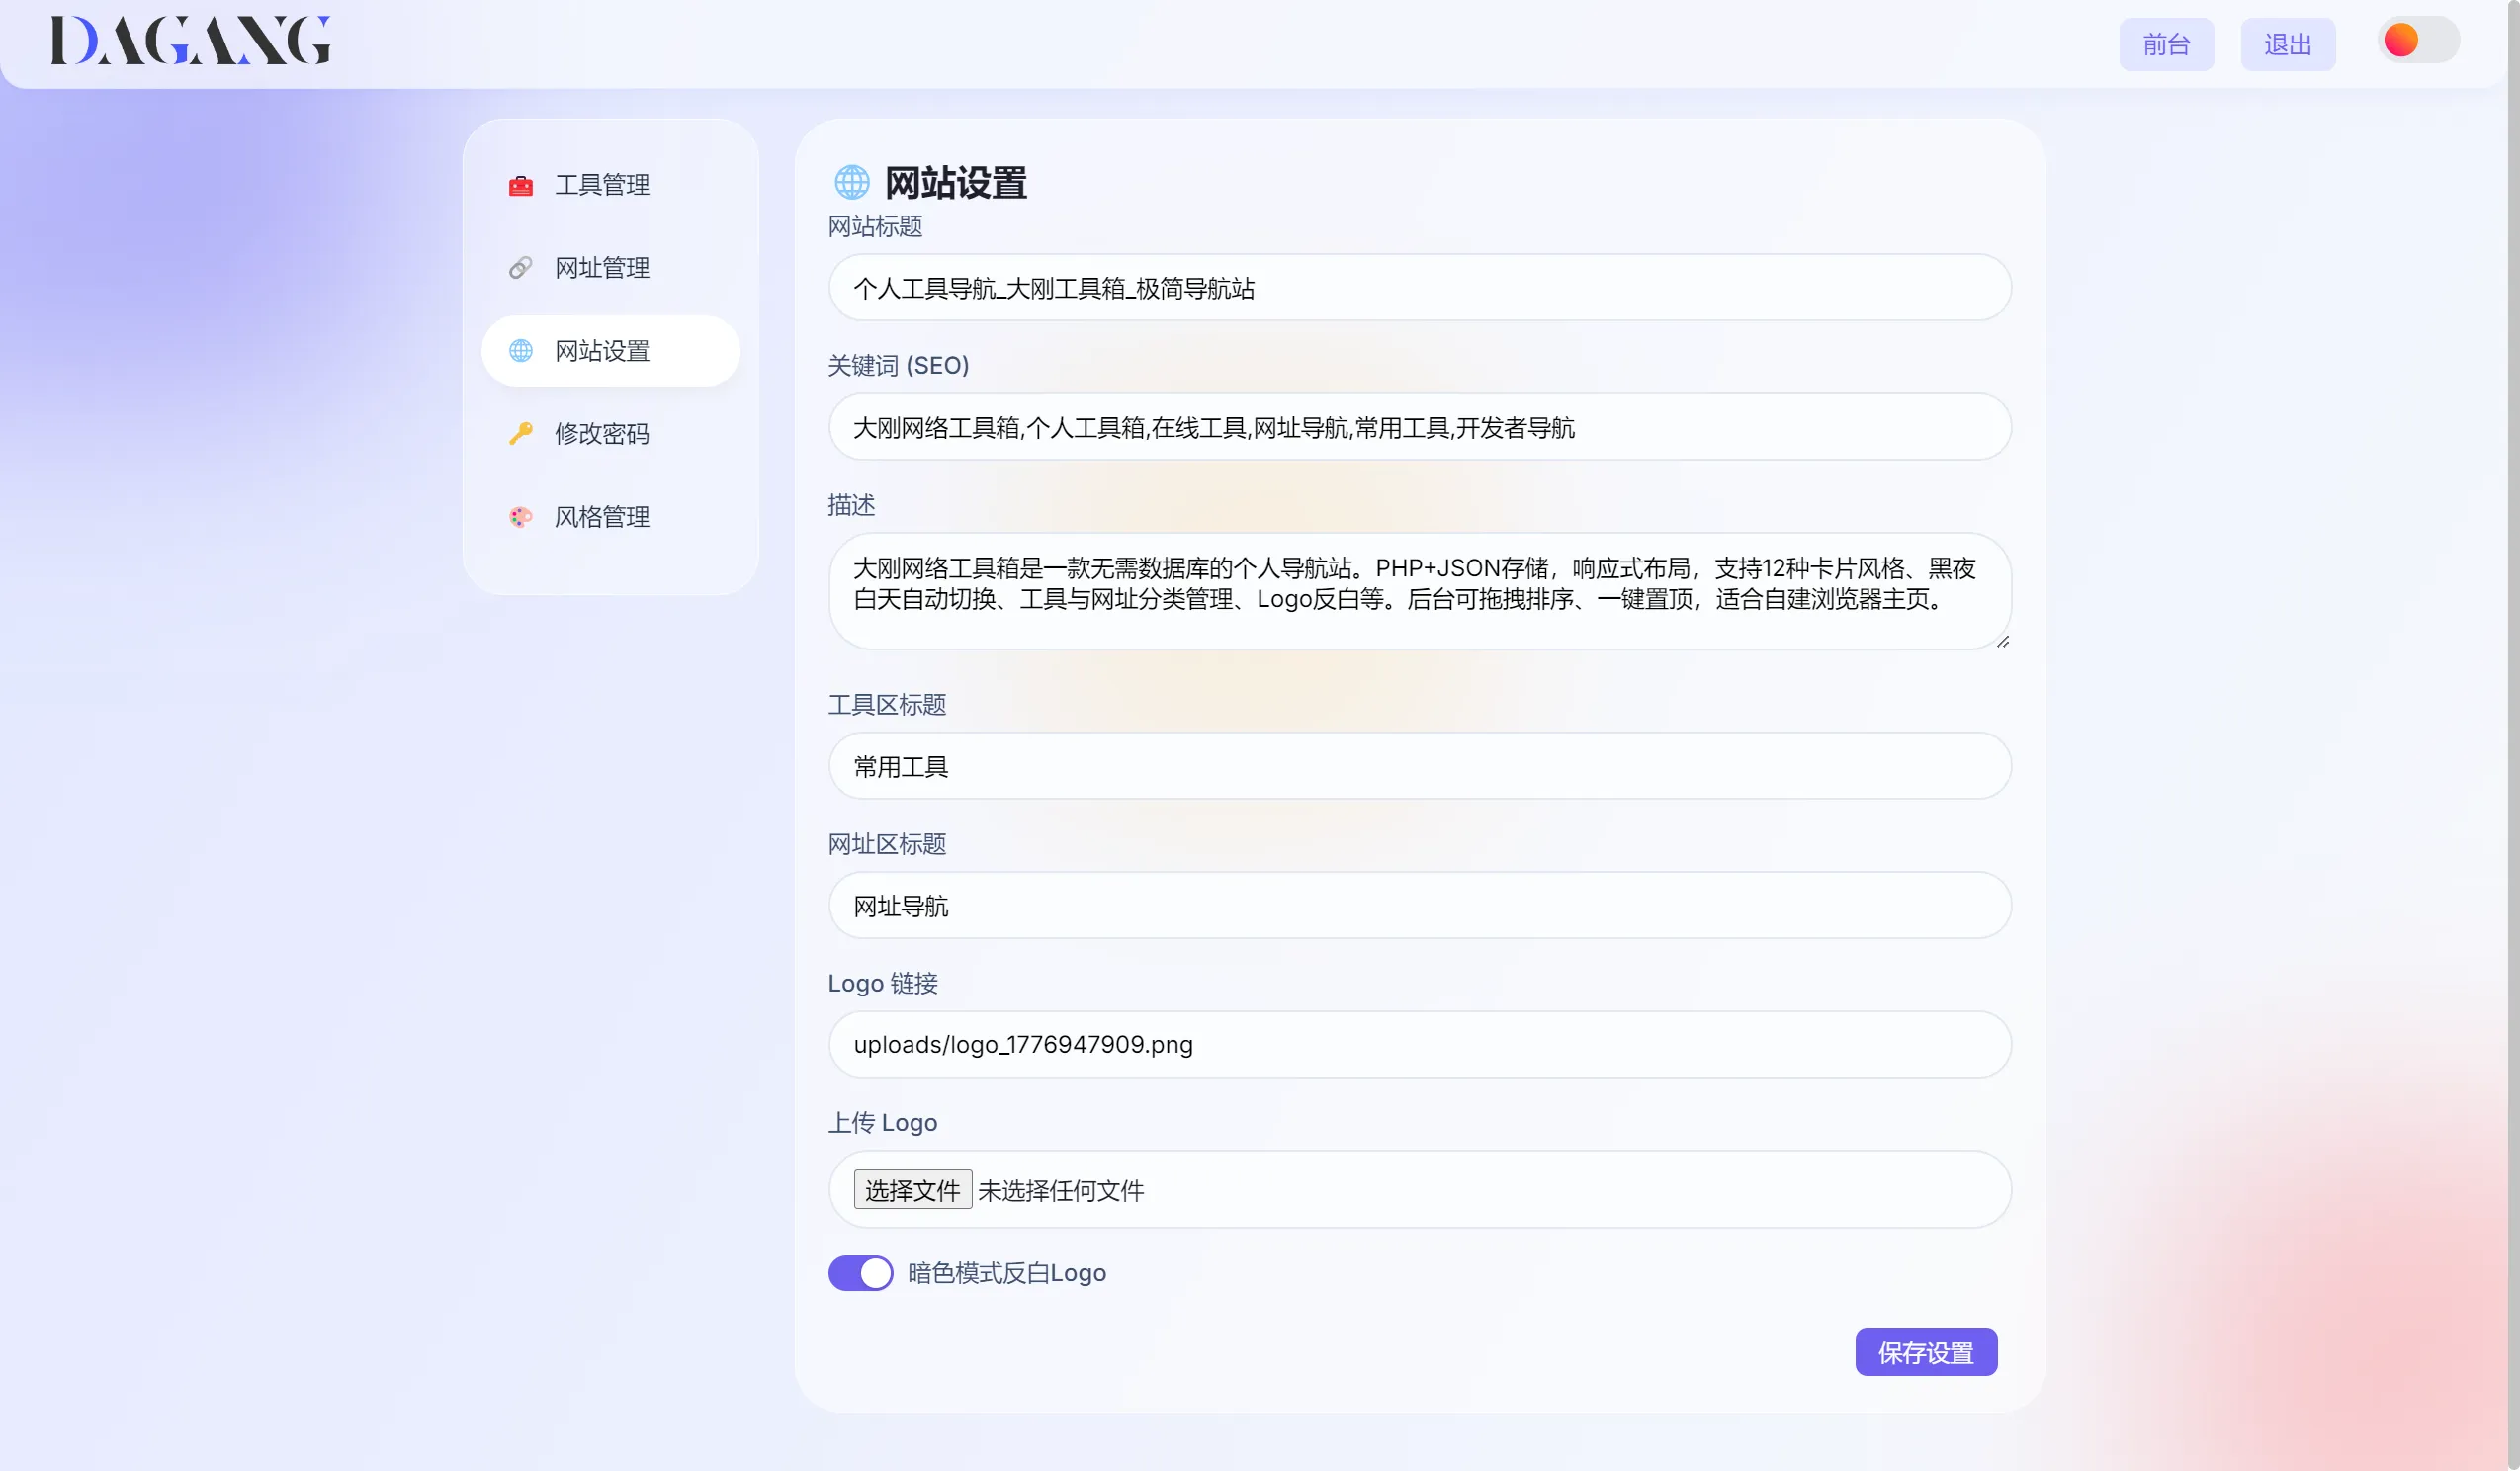Toggle the dark/light theme switch
Viewport: 2520px width, 1471px height.
pyautogui.click(x=2418, y=40)
